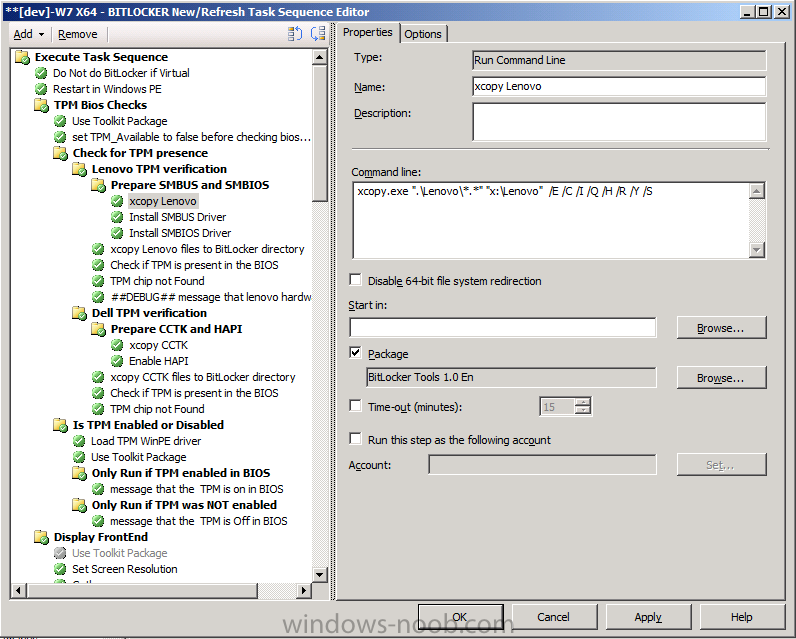796x639 pixels.
Task: Click the Only Run if TPM was NOT enabled folder icon
Action: pyautogui.click(x=80, y=505)
